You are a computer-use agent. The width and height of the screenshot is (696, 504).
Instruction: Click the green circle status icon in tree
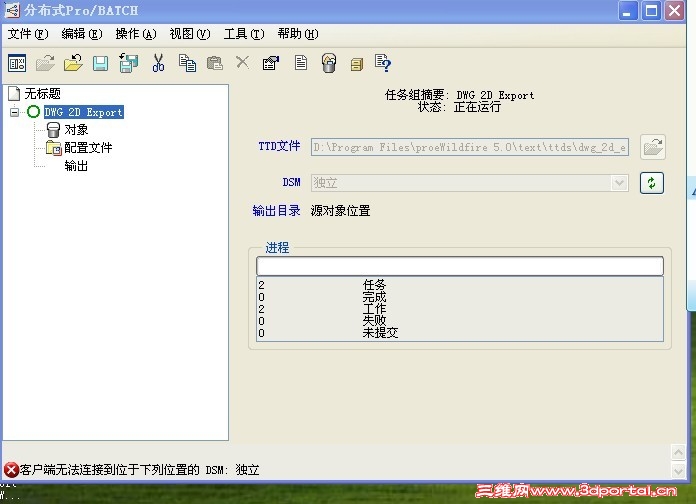[33, 112]
